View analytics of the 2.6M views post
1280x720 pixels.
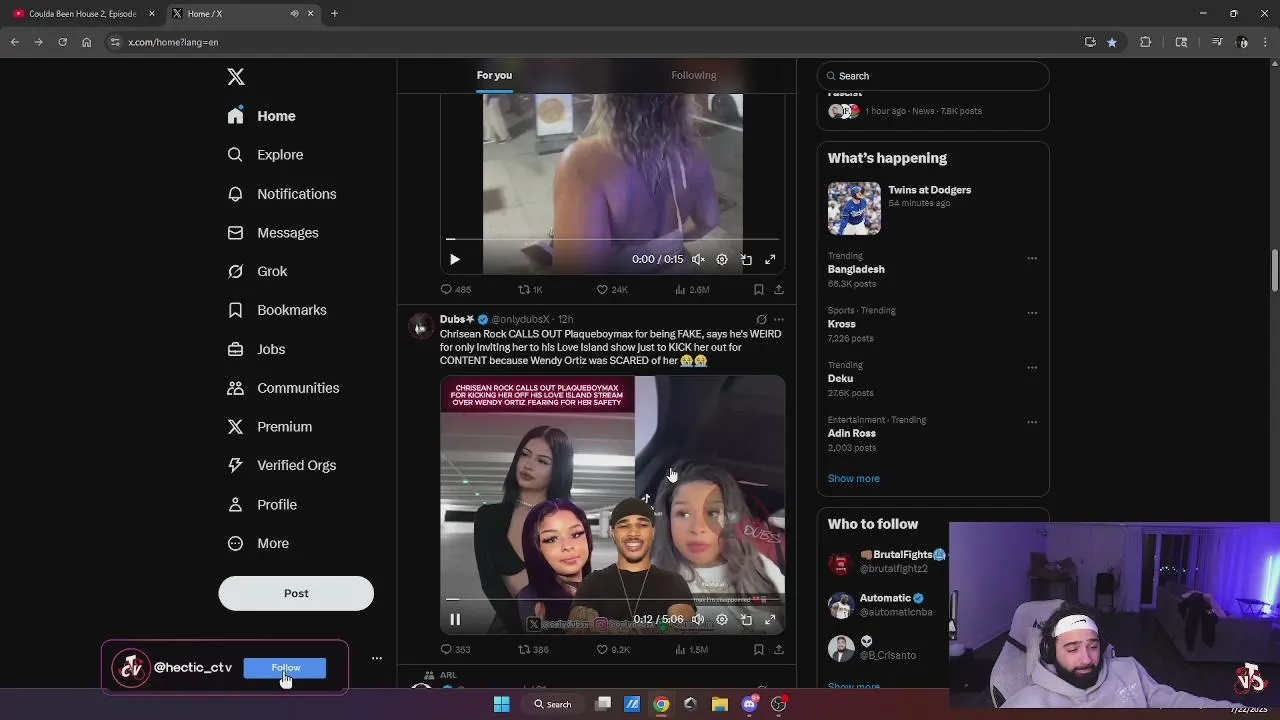coord(692,290)
